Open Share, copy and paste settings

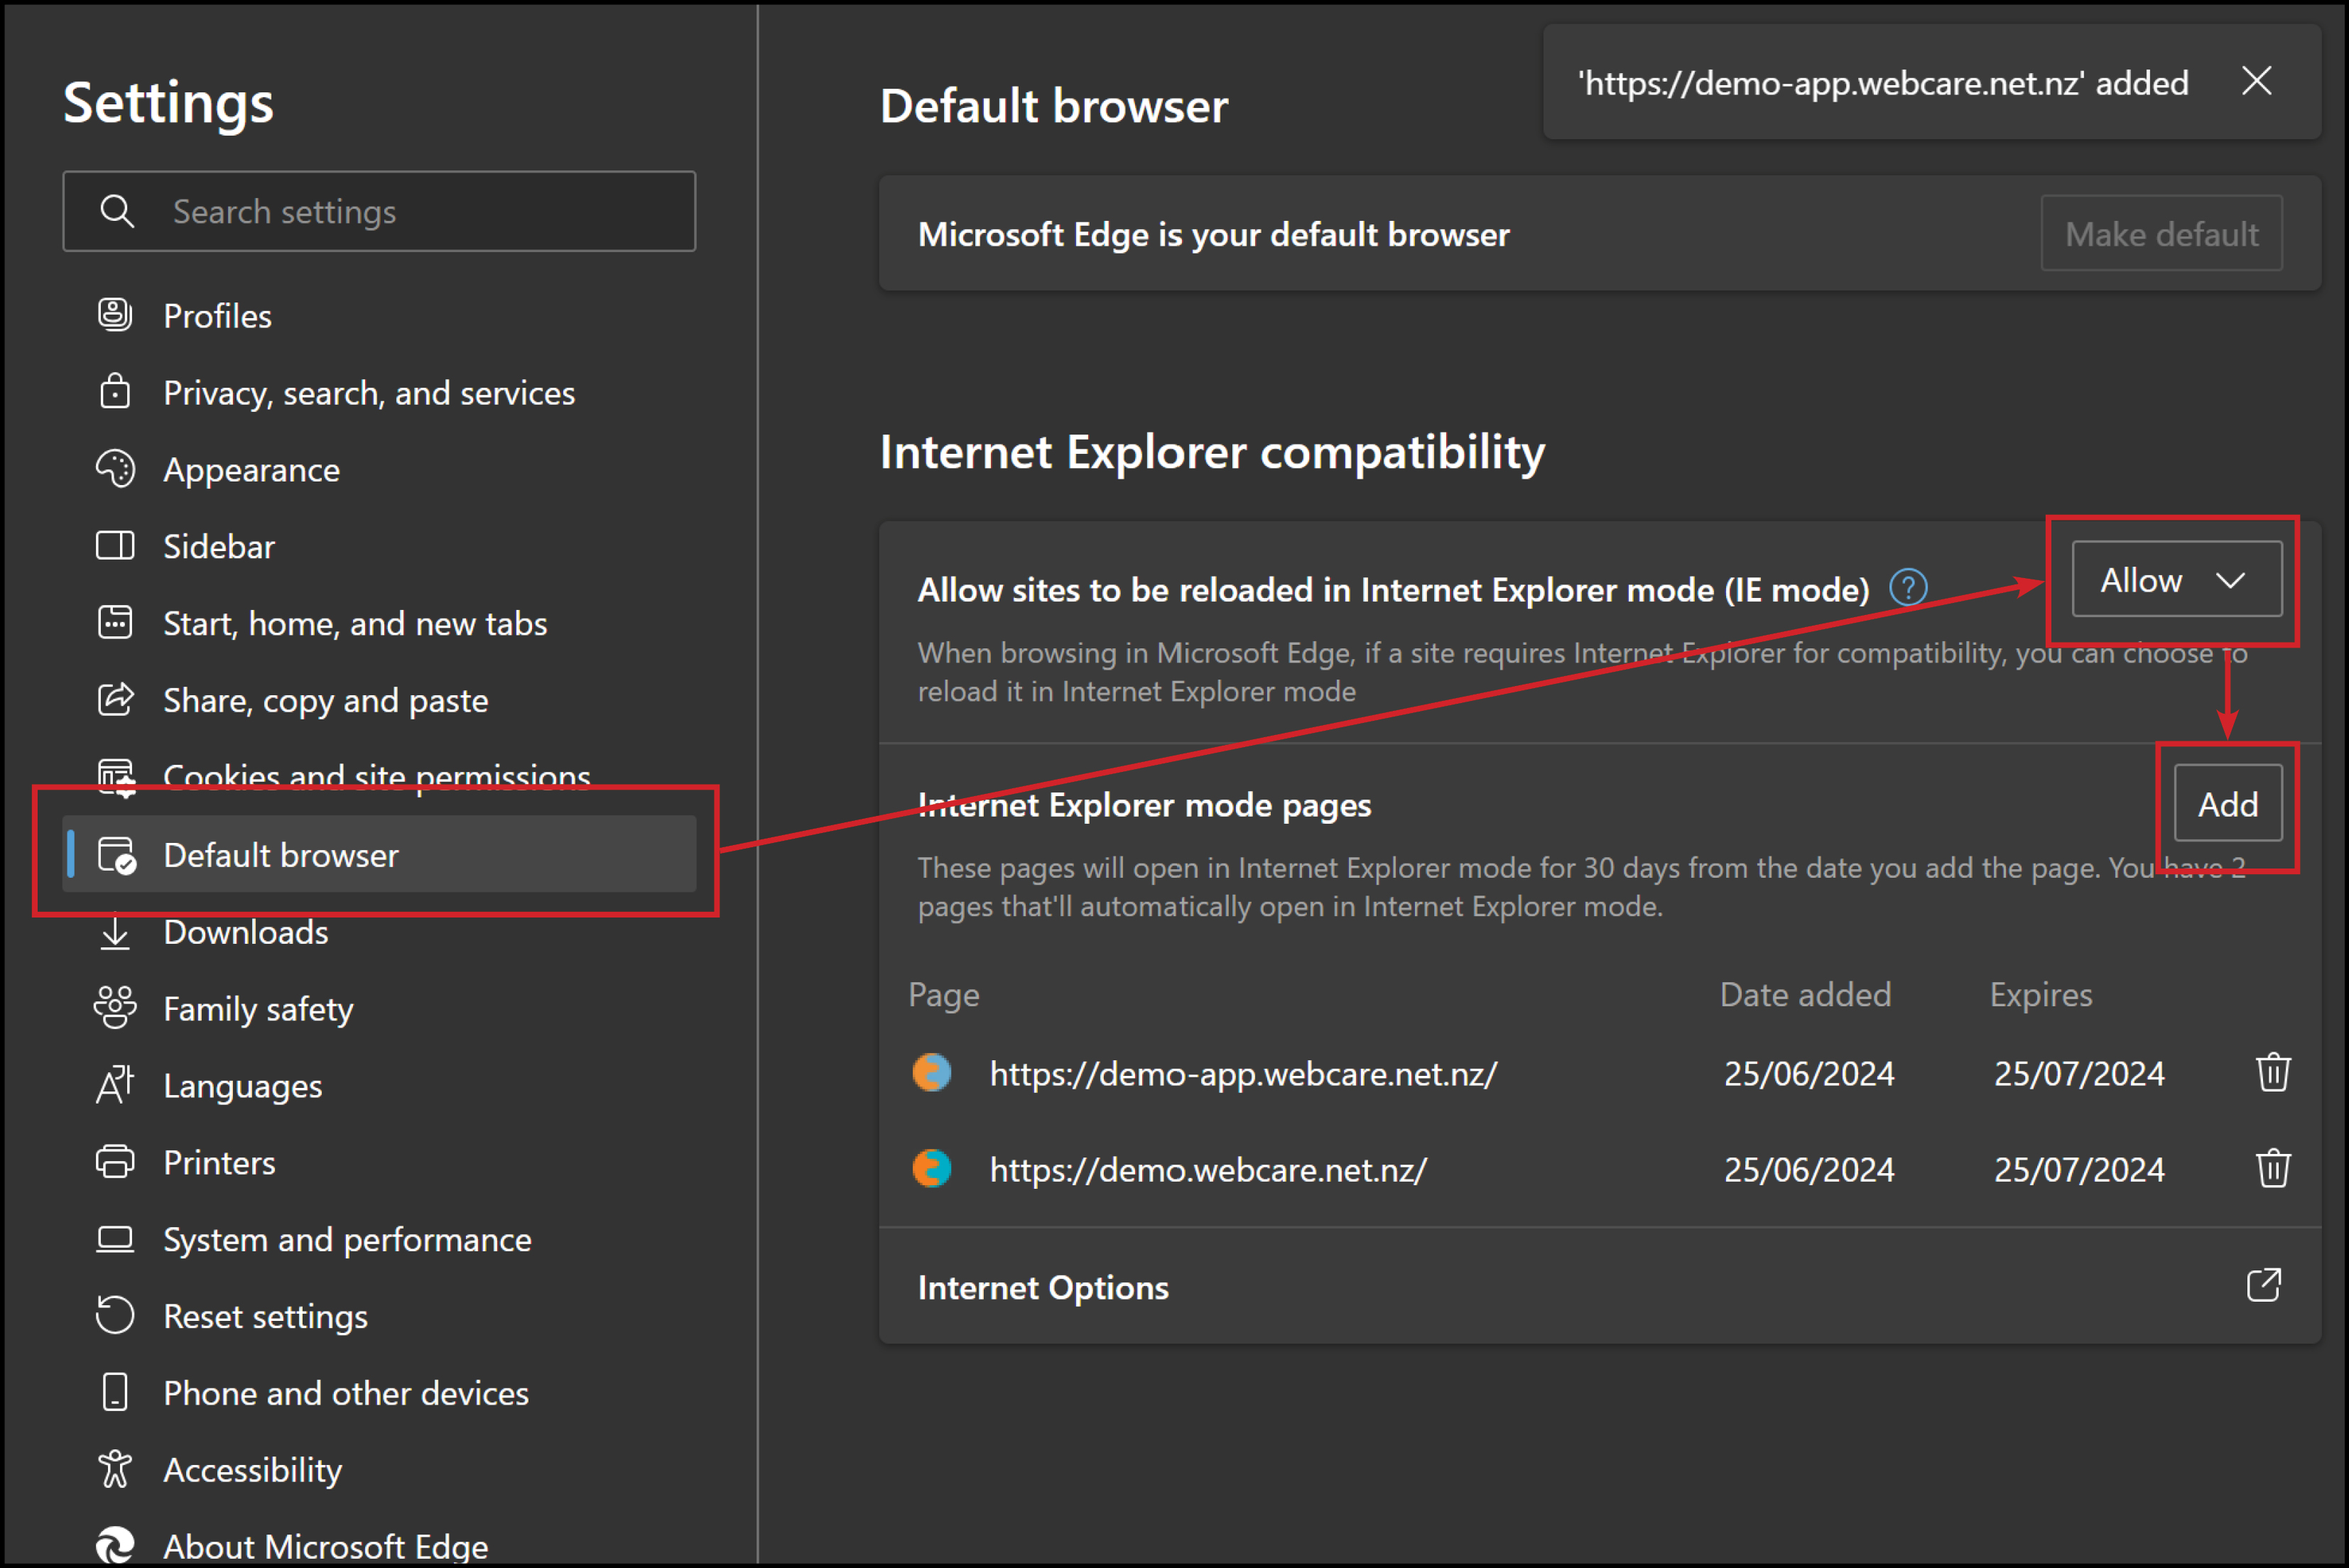point(379,701)
